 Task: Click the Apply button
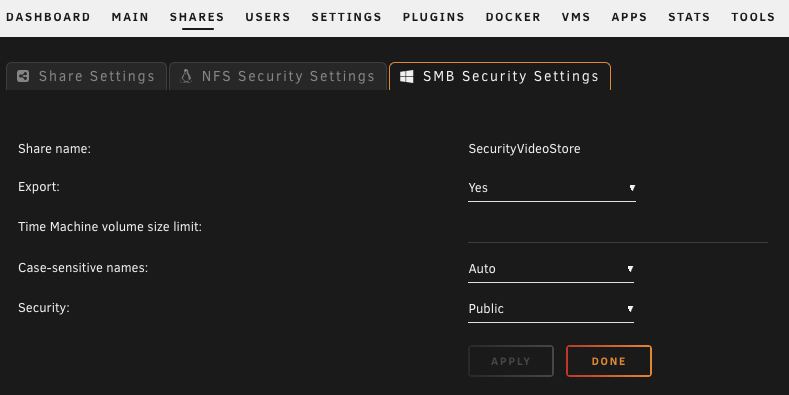click(511, 361)
